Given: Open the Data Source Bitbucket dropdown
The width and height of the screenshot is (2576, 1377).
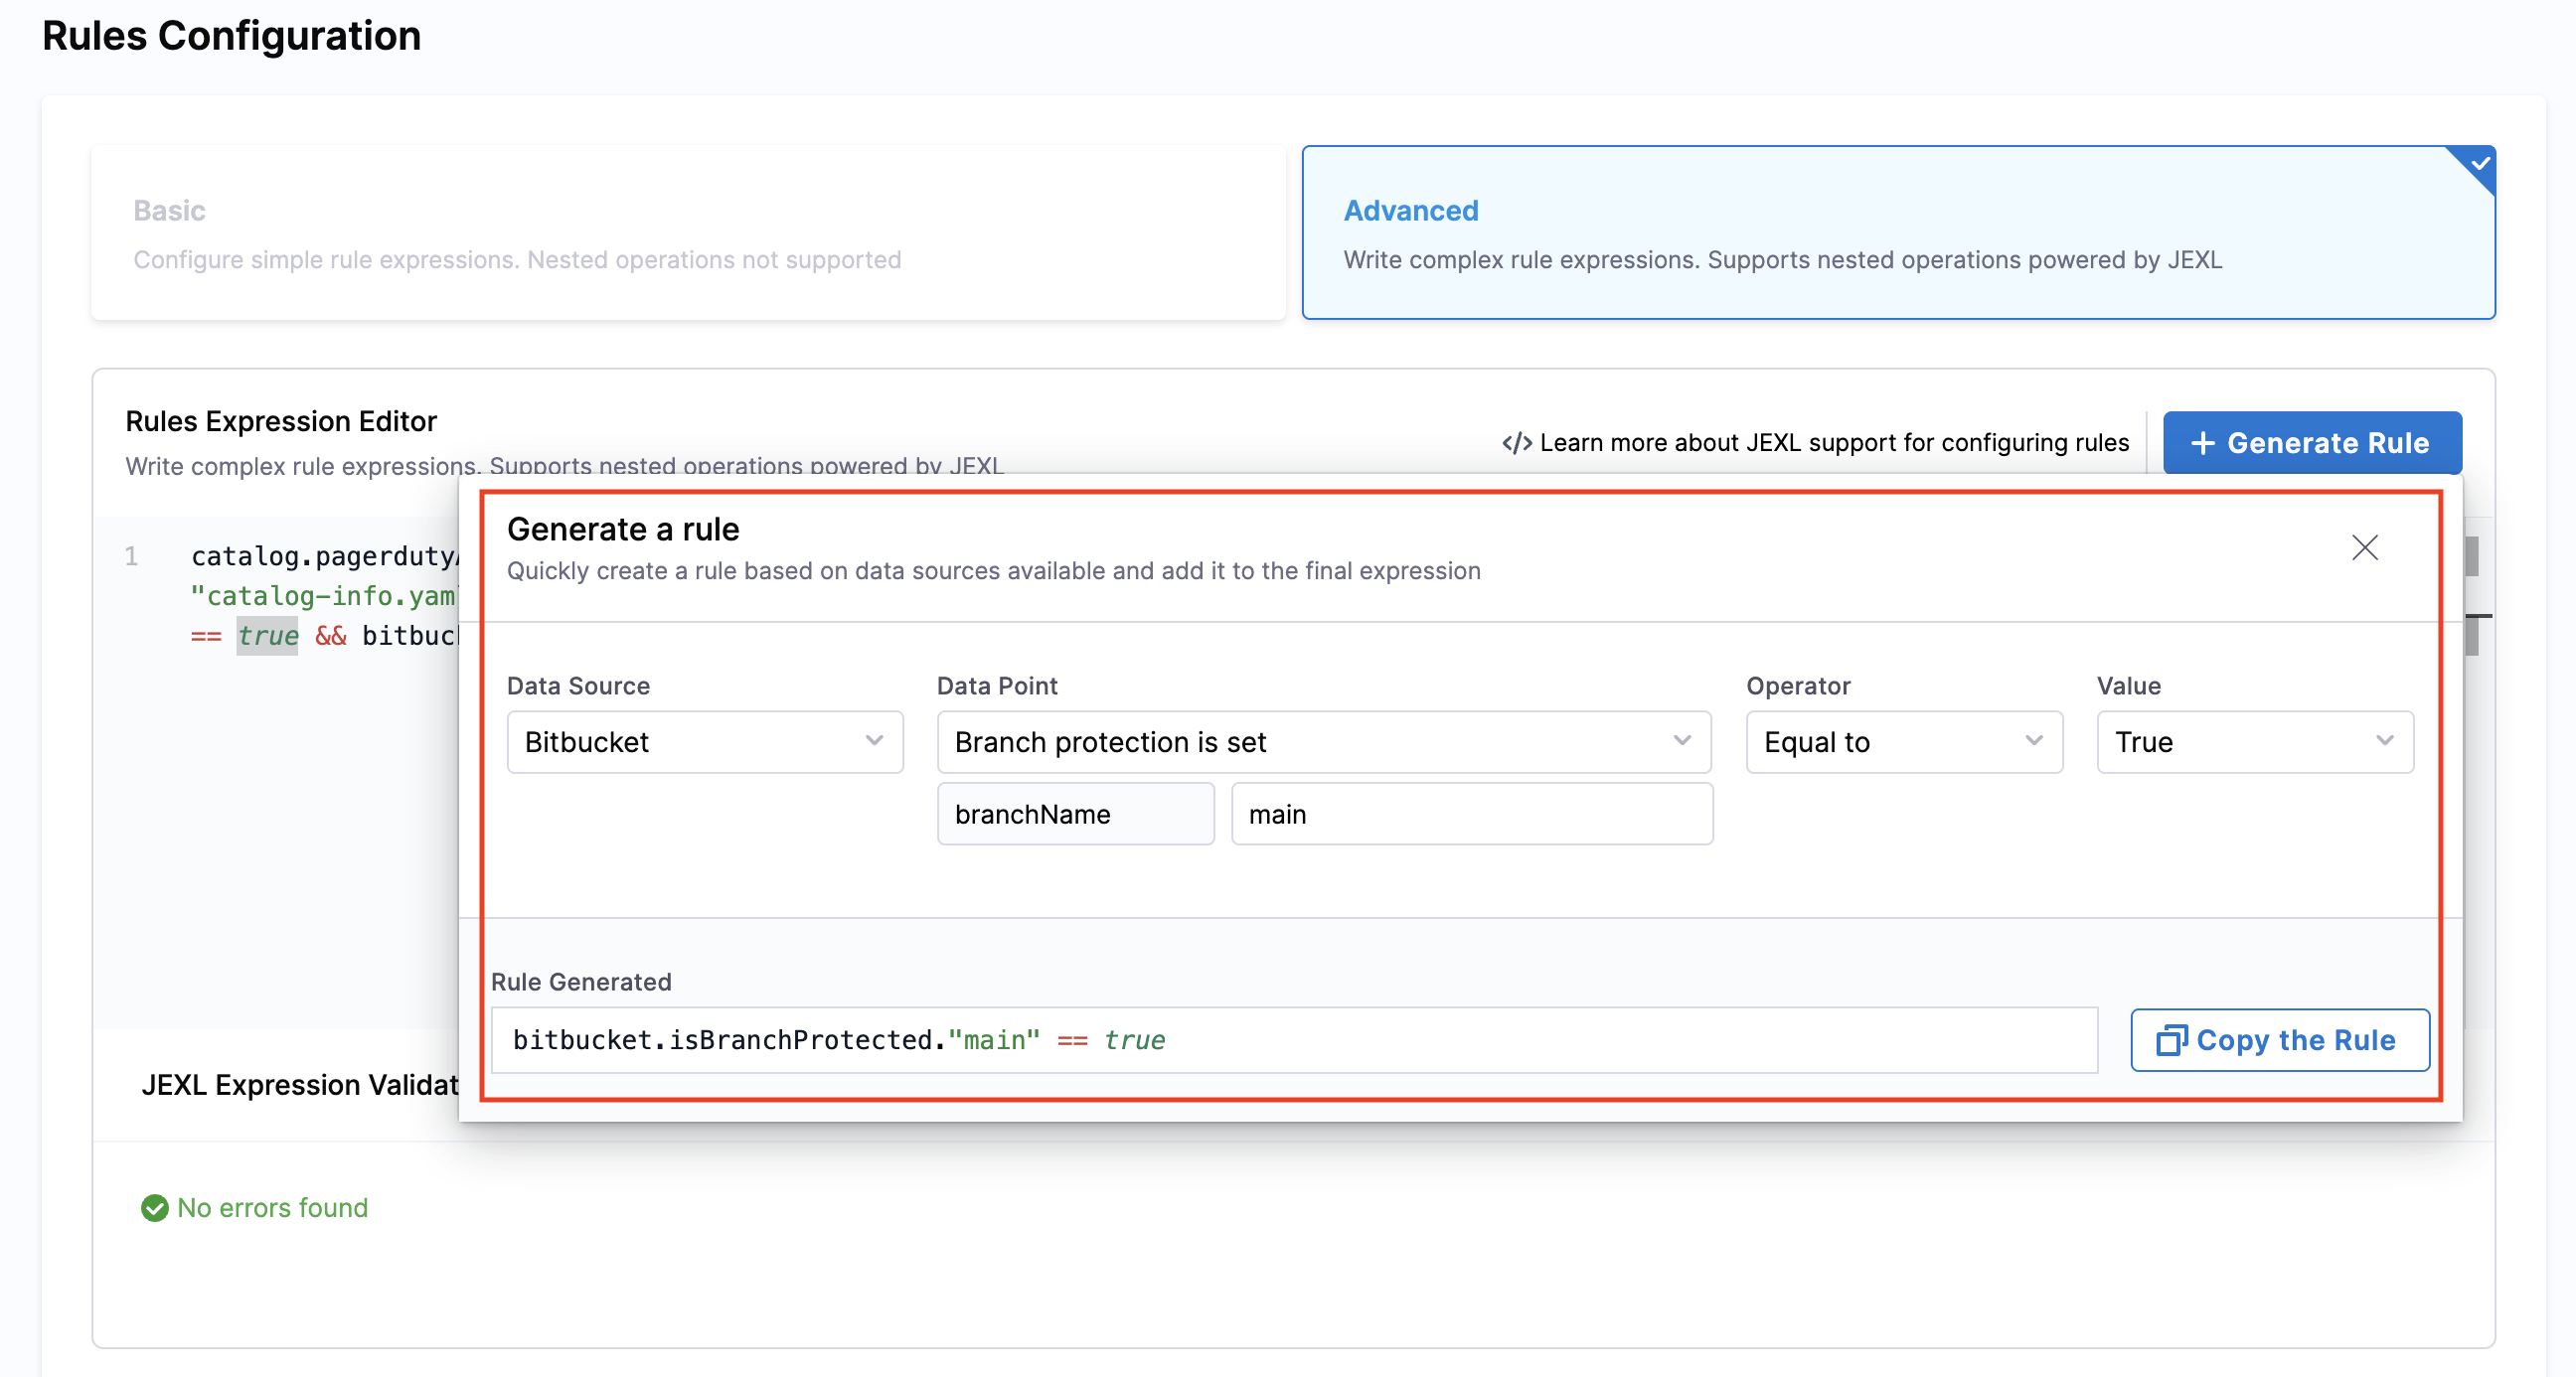Looking at the screenshot, I should (704, 742).
